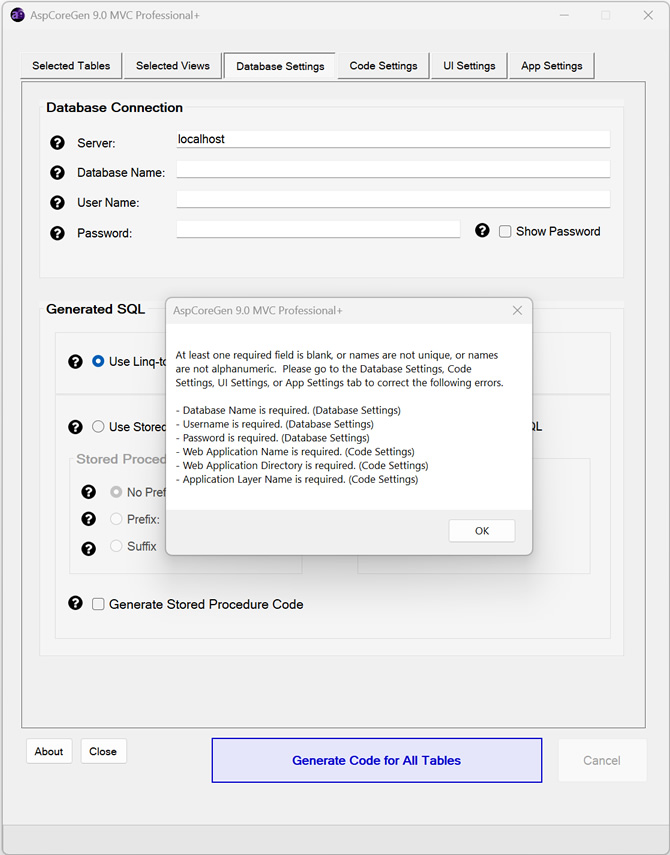Select the Use Stored radio button

point(98,426)
